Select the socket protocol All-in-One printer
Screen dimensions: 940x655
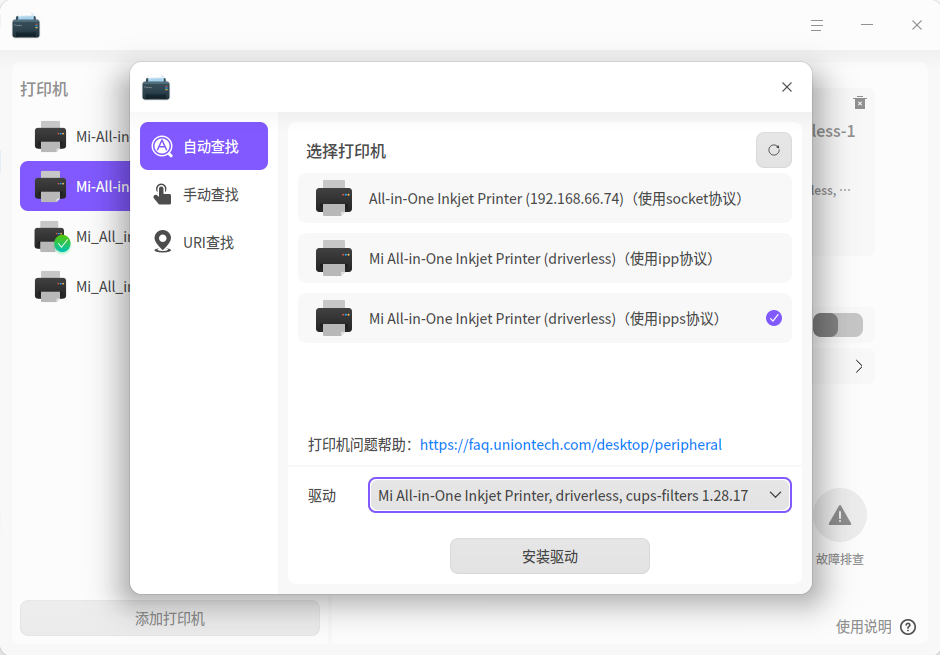[544, 198]
